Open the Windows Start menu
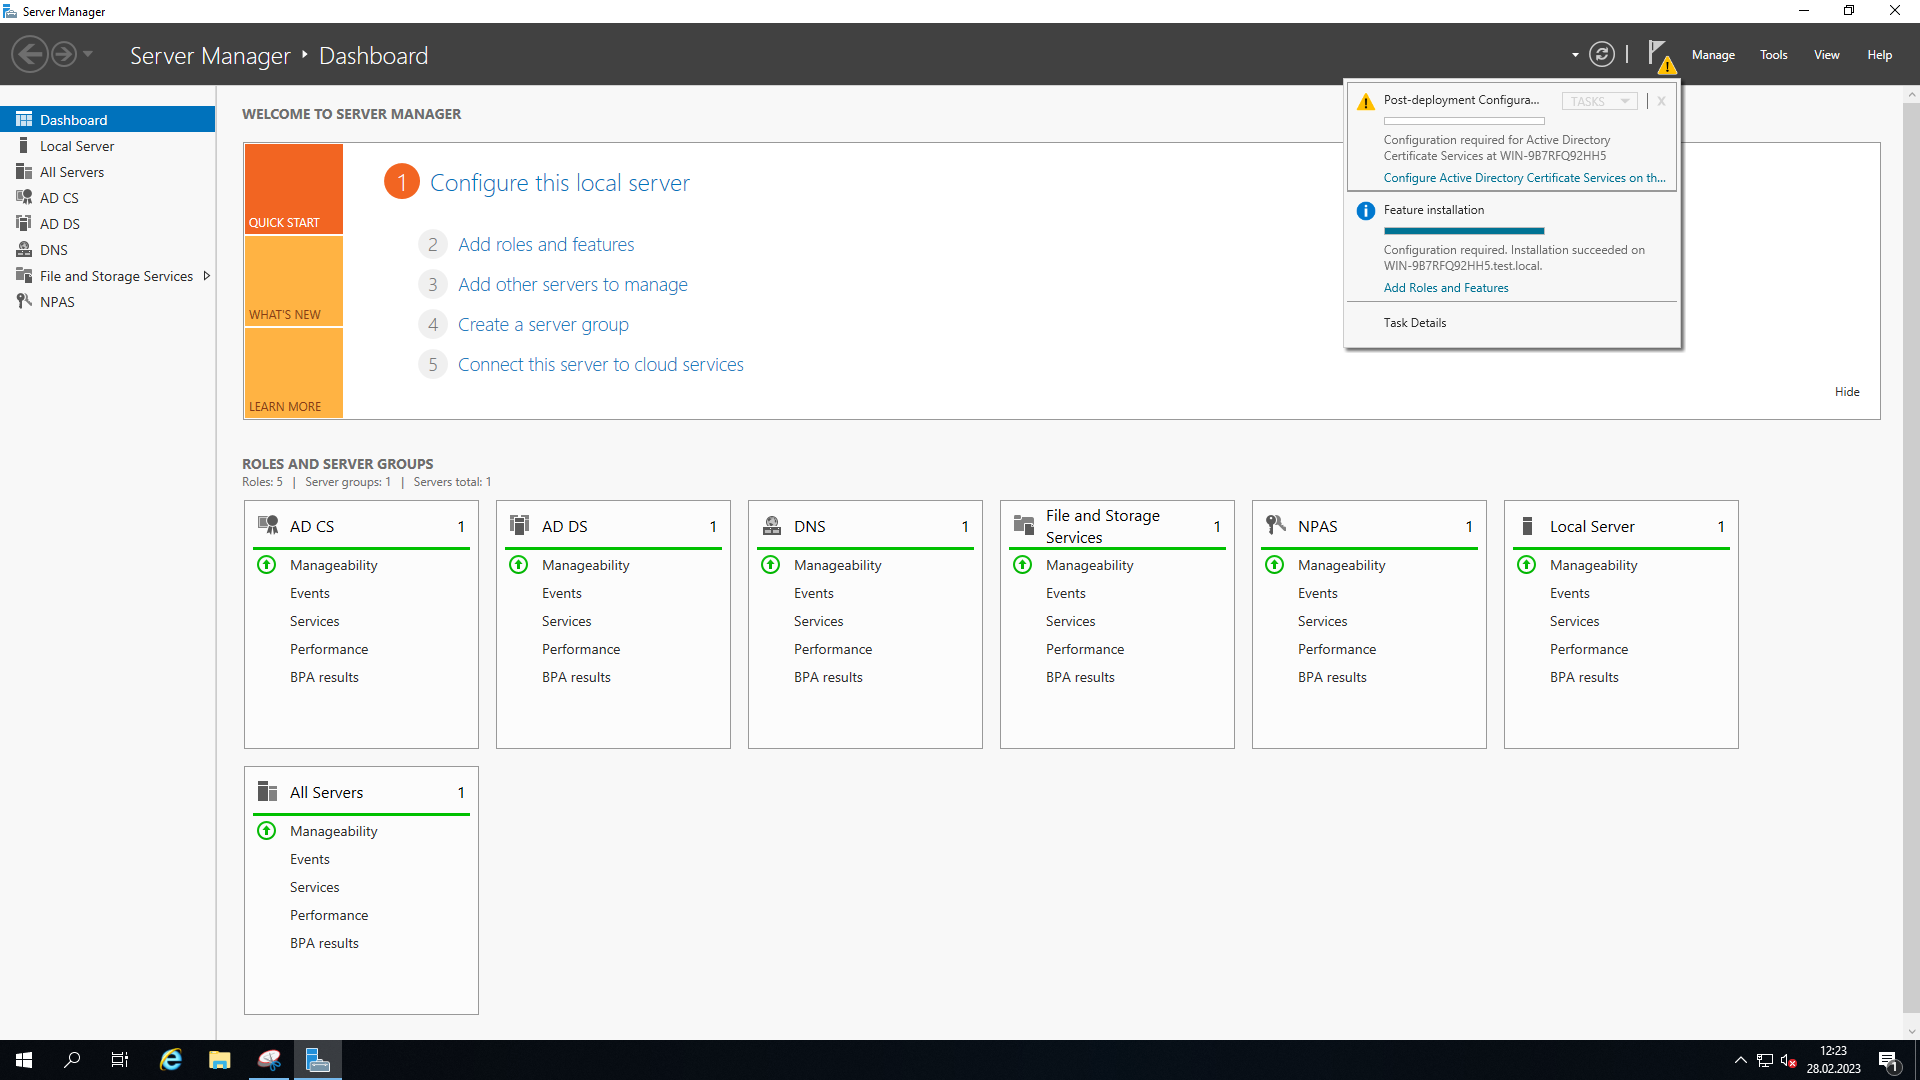 24,1060
